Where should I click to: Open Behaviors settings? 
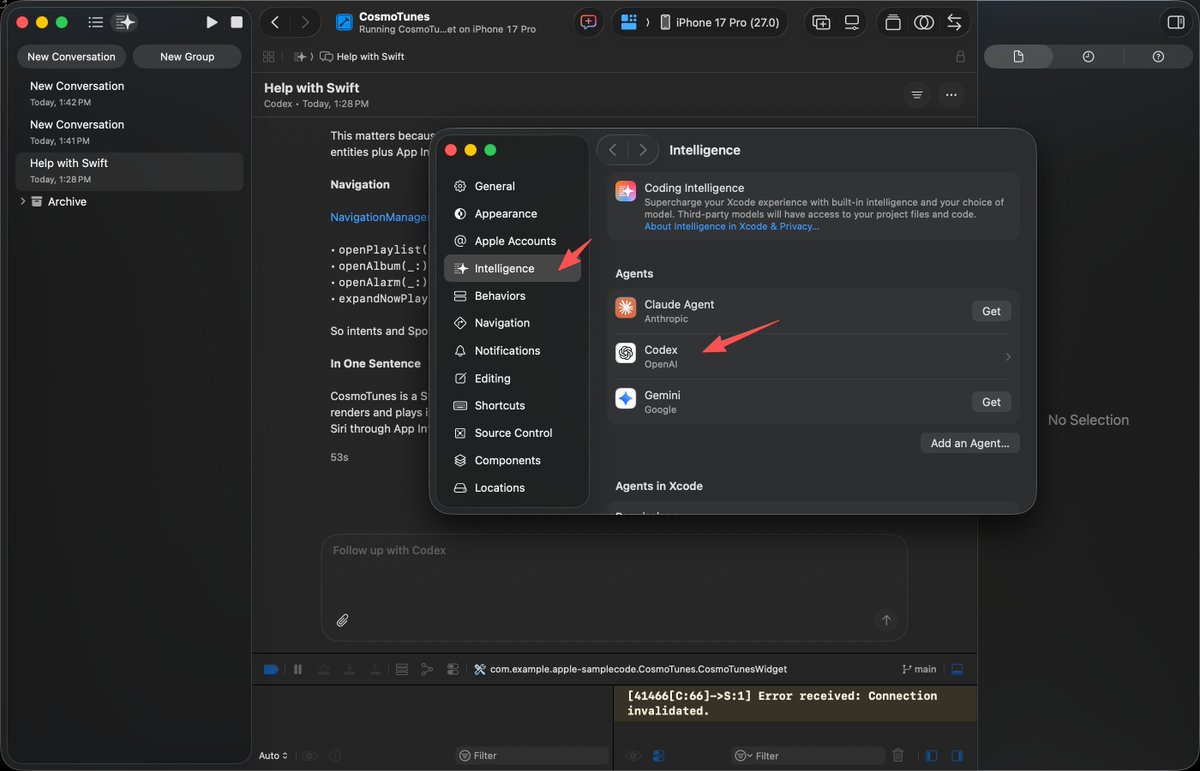[512, 296]
